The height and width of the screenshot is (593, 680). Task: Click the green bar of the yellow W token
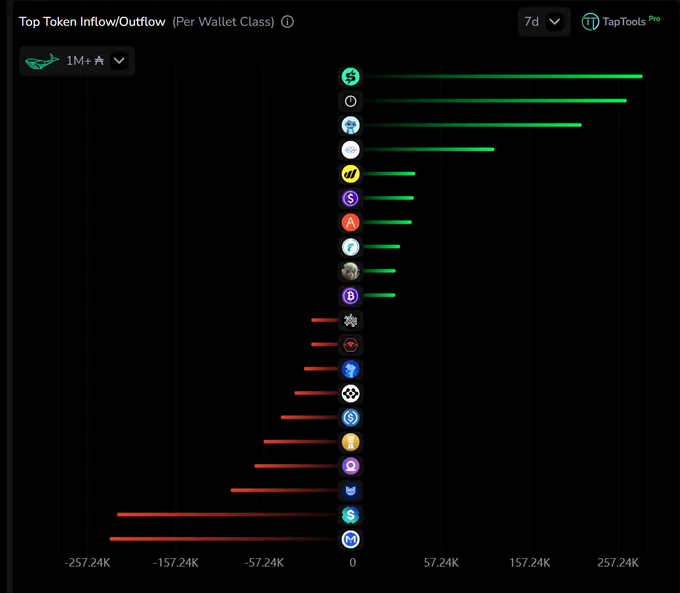click(x=389, y=174)
